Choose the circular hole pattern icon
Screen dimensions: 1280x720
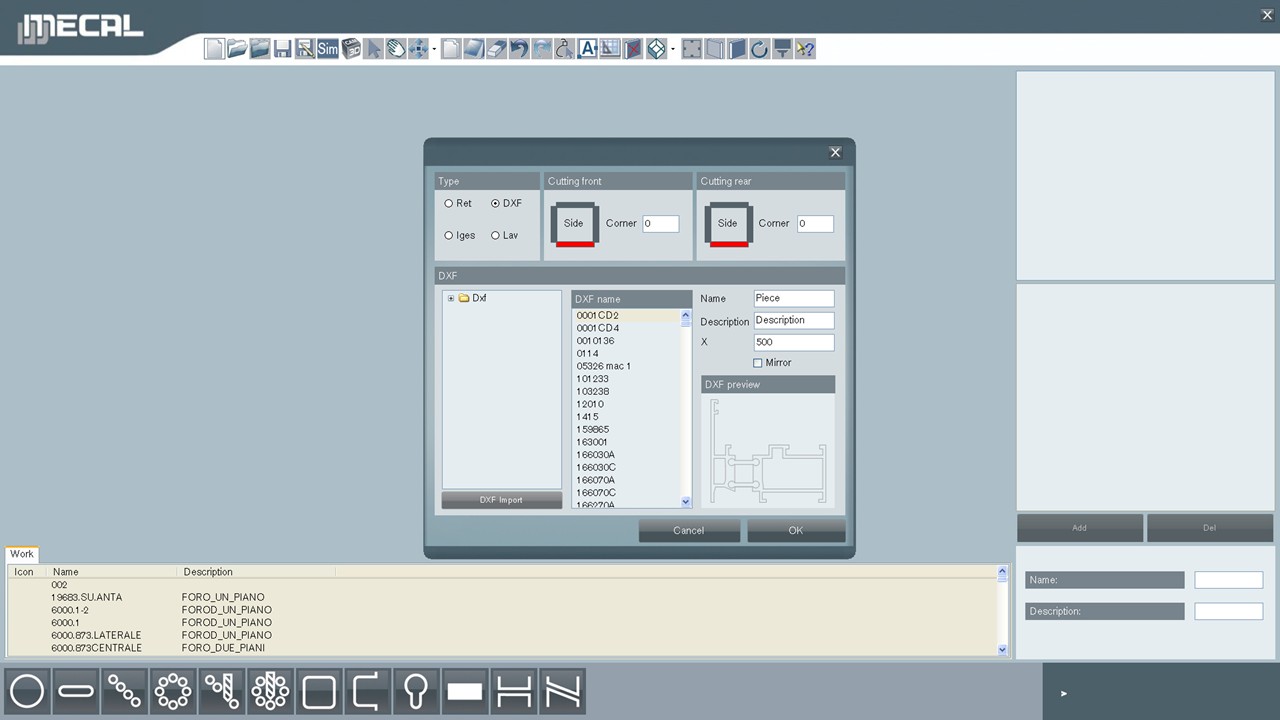173,691
